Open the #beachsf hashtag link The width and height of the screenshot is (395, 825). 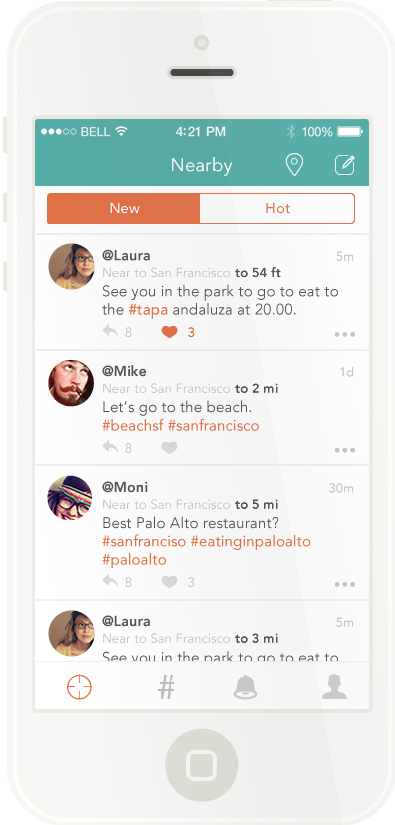pos(133,425)
